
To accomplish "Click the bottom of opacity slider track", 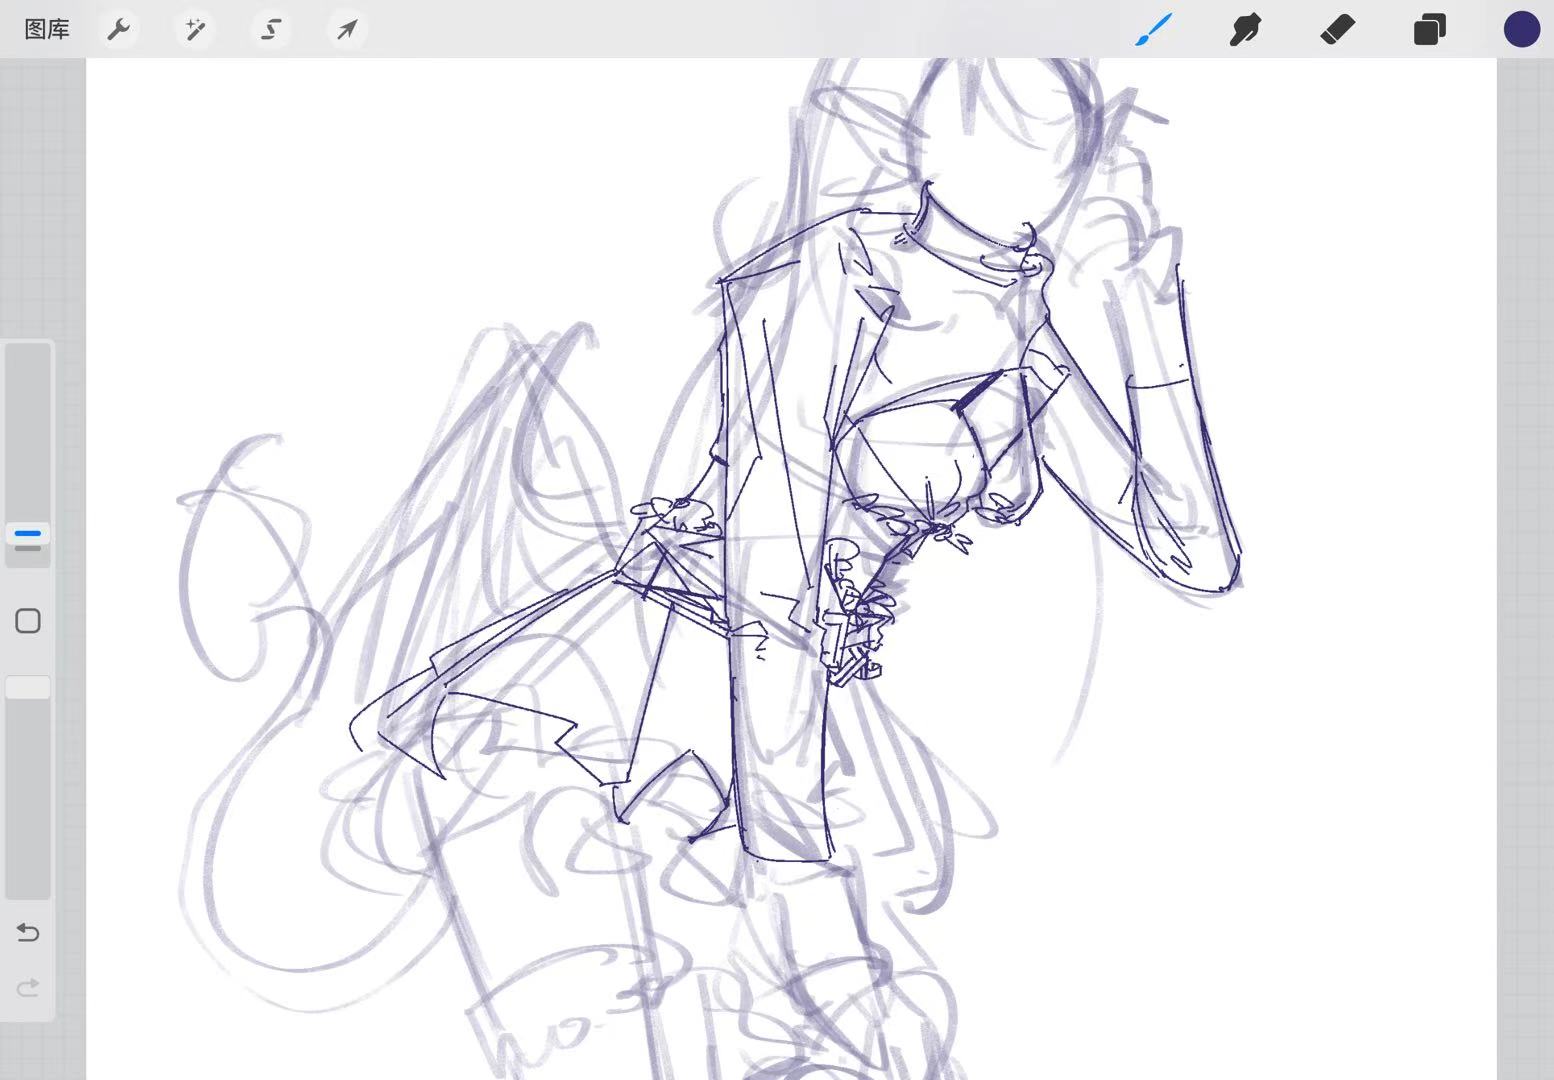I will coord(28,885).
